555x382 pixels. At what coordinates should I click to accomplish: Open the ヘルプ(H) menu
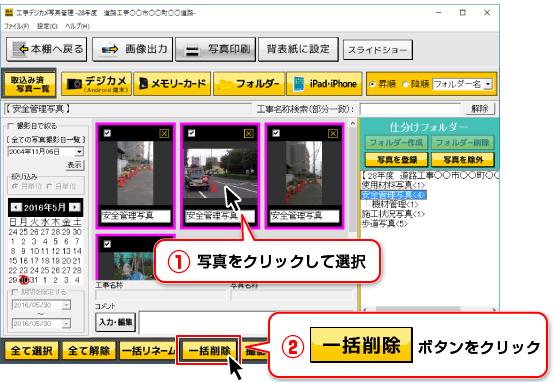[x=77, y=26]
